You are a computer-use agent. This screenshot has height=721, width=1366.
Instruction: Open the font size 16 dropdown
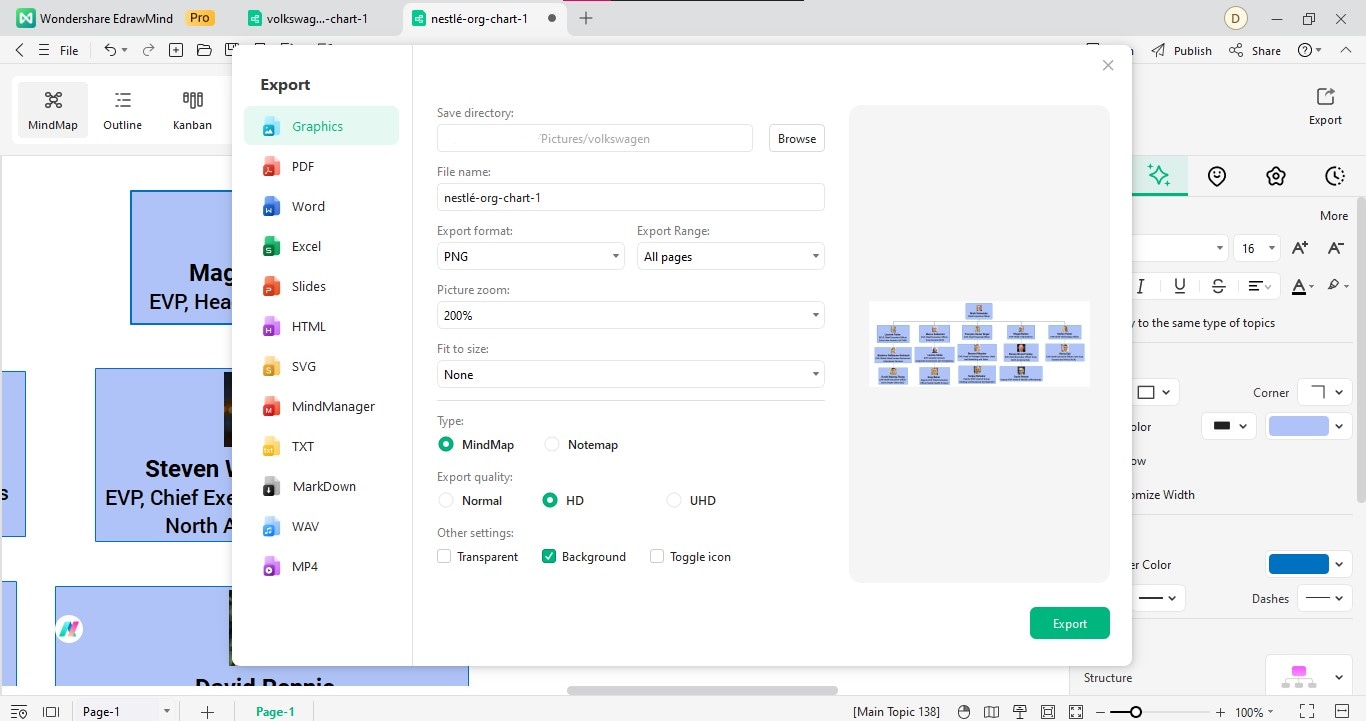1257,248
